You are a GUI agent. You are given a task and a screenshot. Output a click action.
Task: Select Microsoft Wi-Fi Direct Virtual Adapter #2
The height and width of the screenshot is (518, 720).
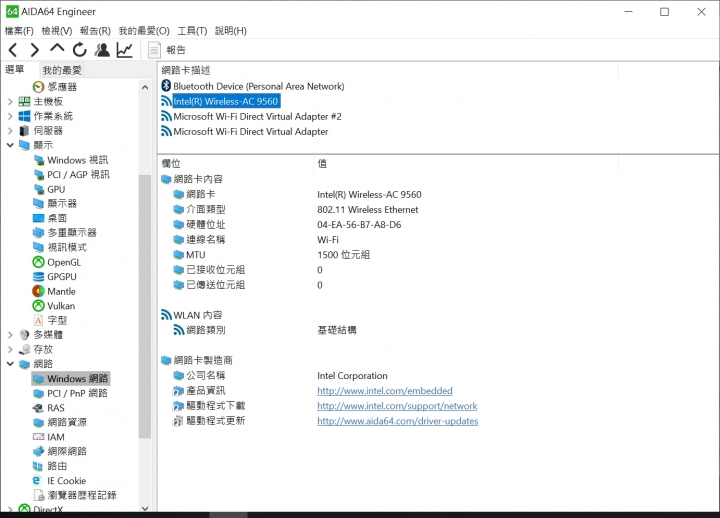[x=257, y=117]
